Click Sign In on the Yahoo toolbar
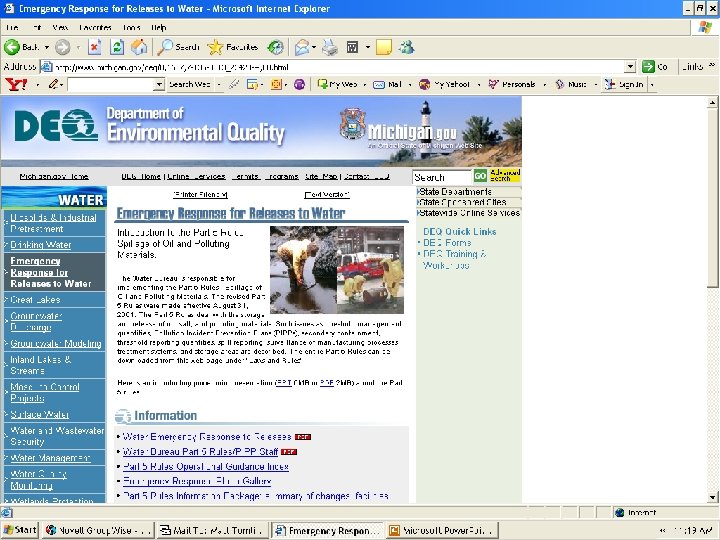 [x=624, y=84]
